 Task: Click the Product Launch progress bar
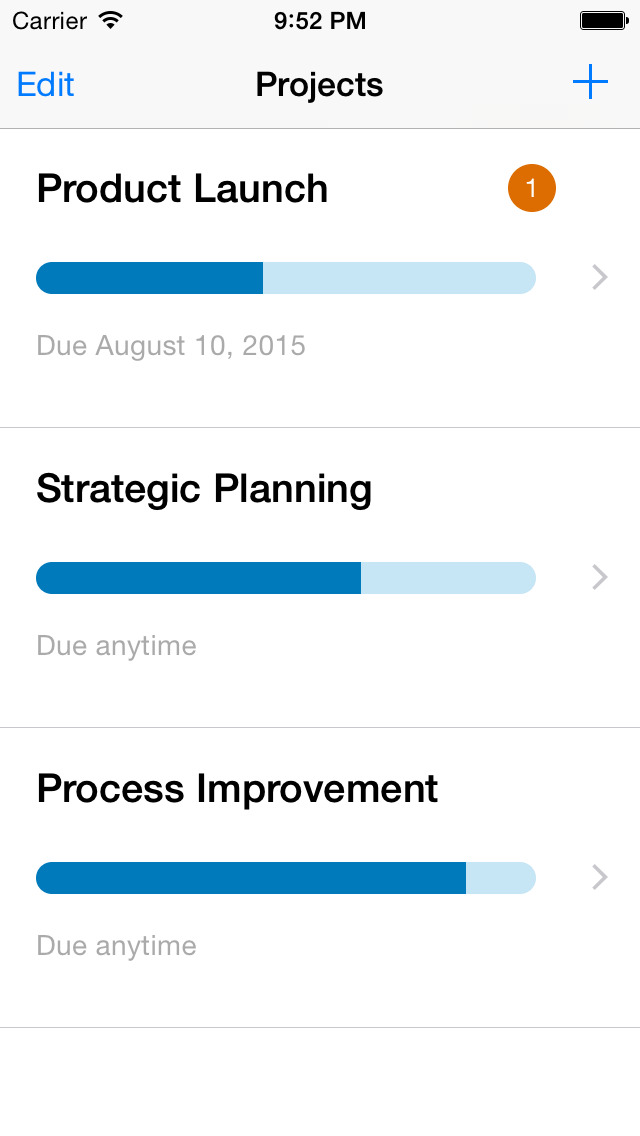[x=286, y=278]
